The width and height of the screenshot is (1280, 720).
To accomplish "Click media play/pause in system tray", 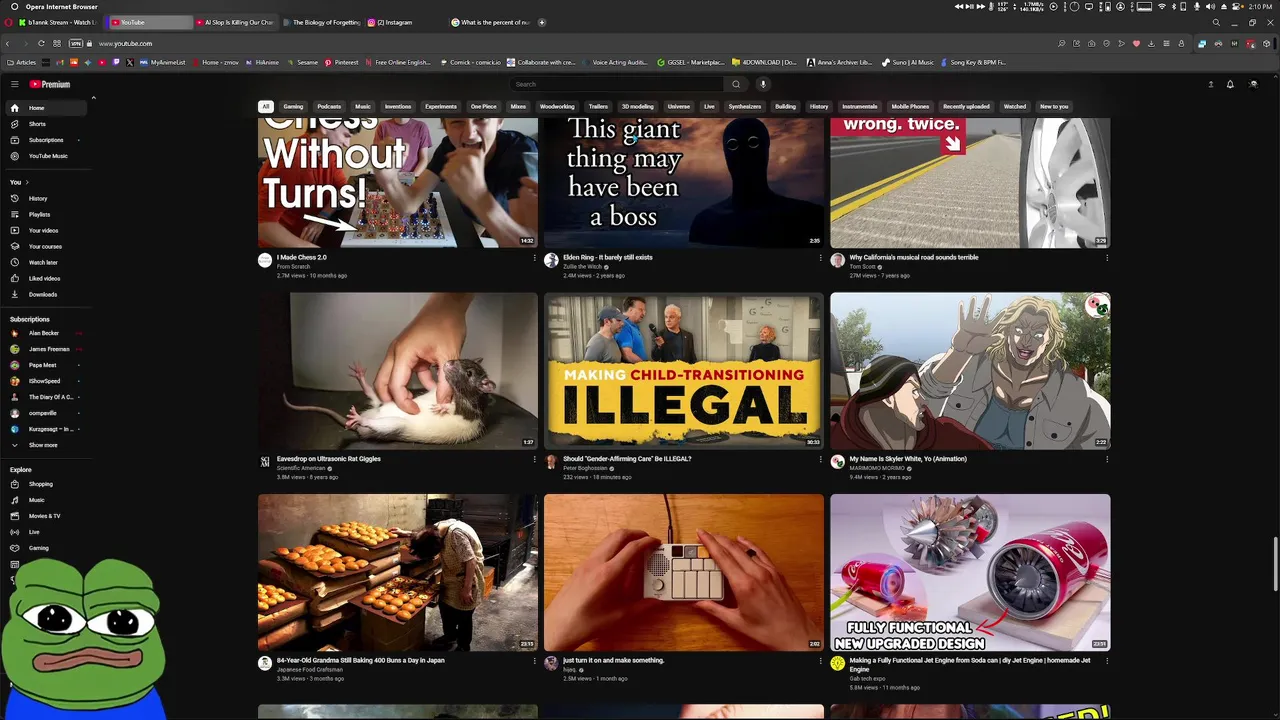I will [969, 6].
